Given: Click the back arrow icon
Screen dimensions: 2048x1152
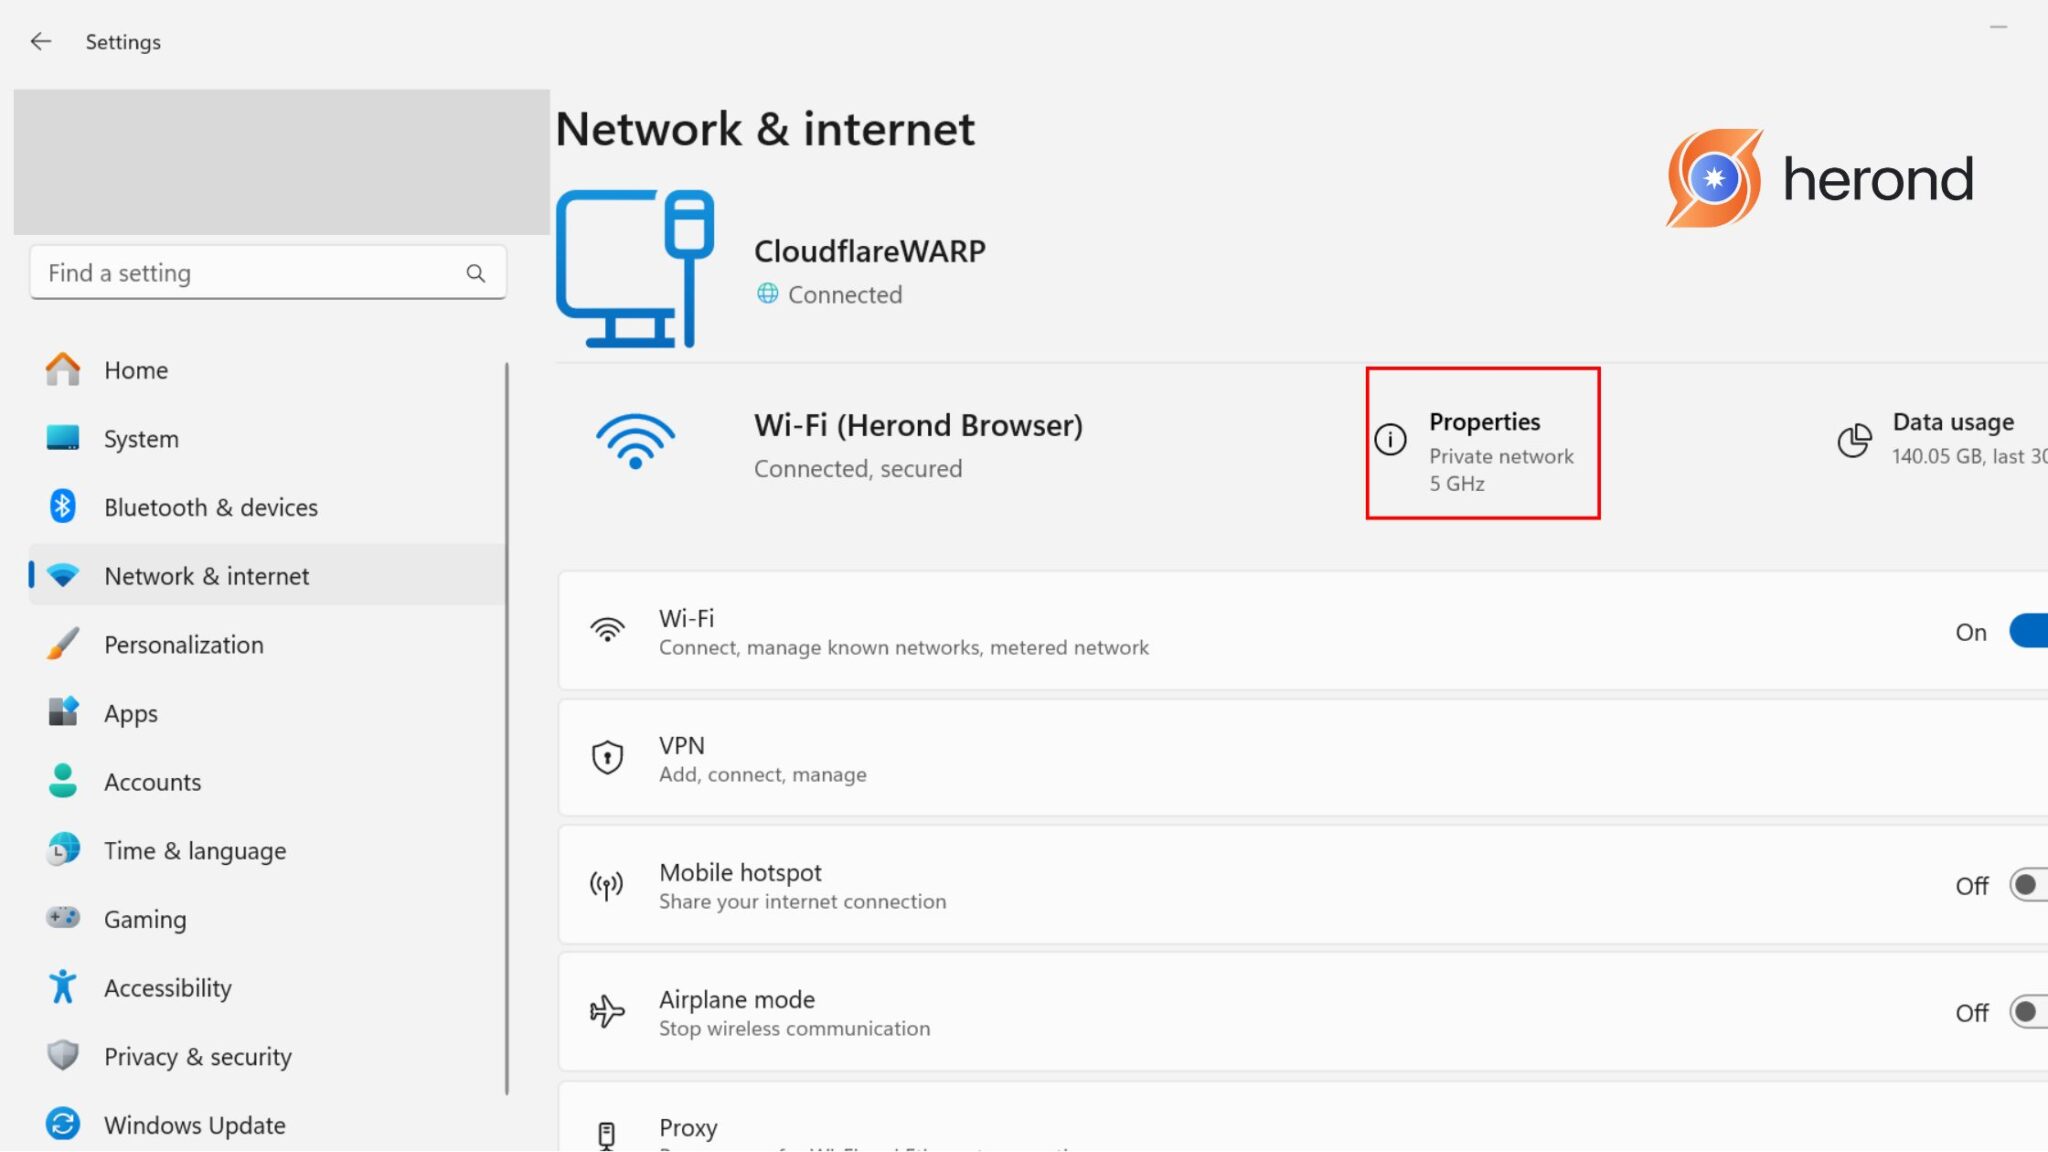Looking at the screenshot, I should [x=40, y=41].
